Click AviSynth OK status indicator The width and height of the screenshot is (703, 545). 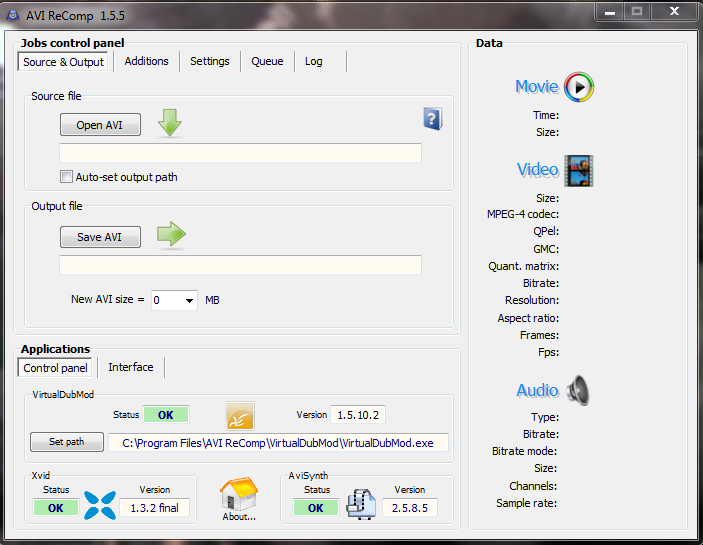(316, 508)
